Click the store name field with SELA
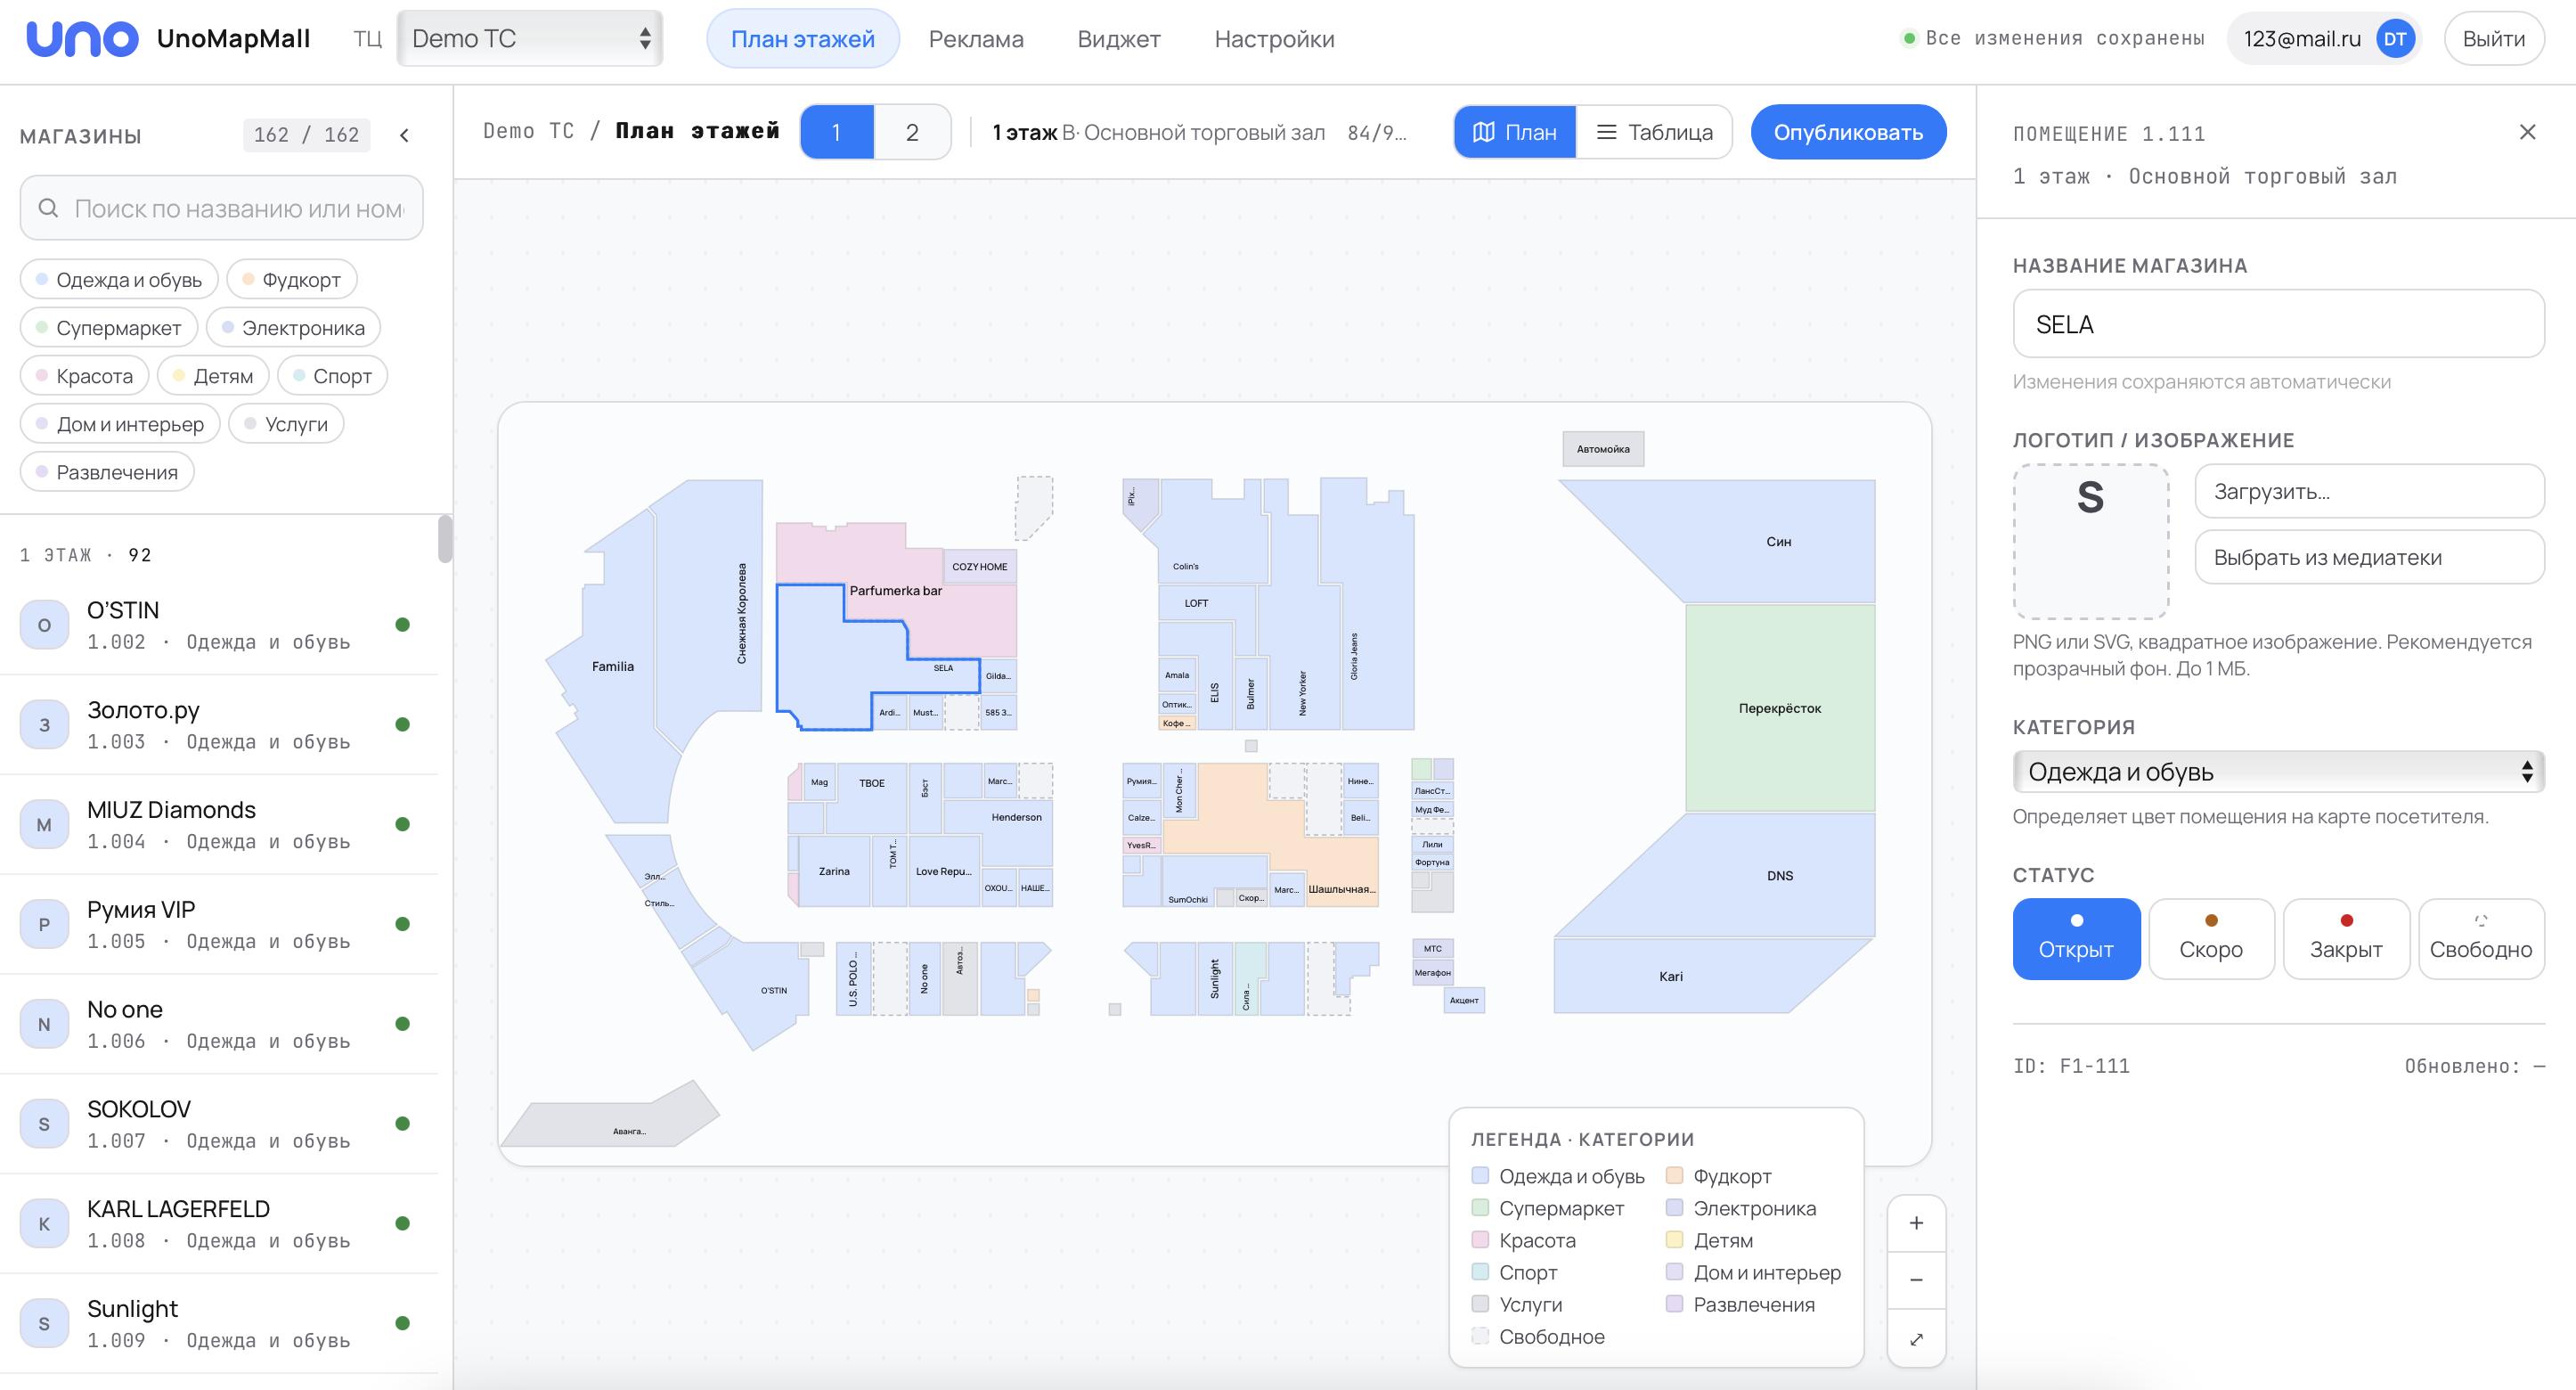Screen dimensions: 2576x1390 pyautogui.click(x=2278, y=324)
